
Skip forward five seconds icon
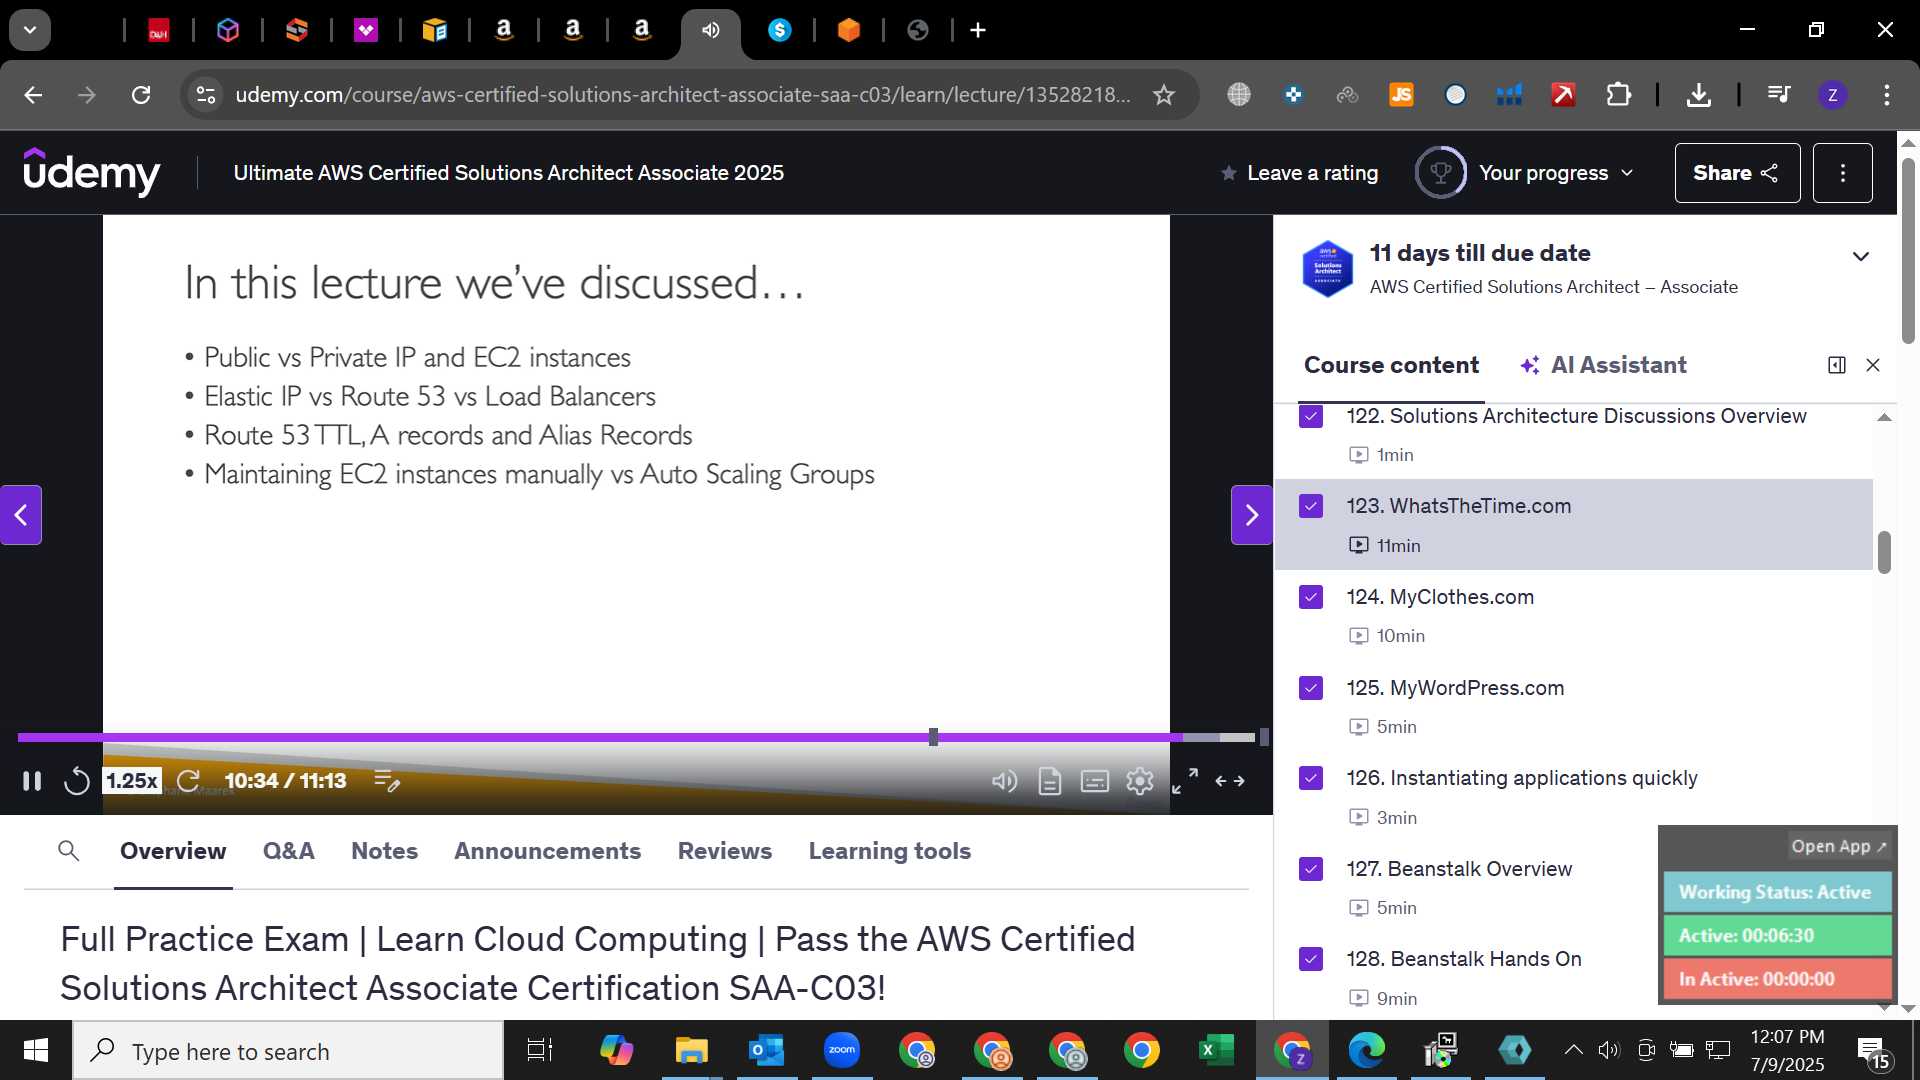(189, 781)
